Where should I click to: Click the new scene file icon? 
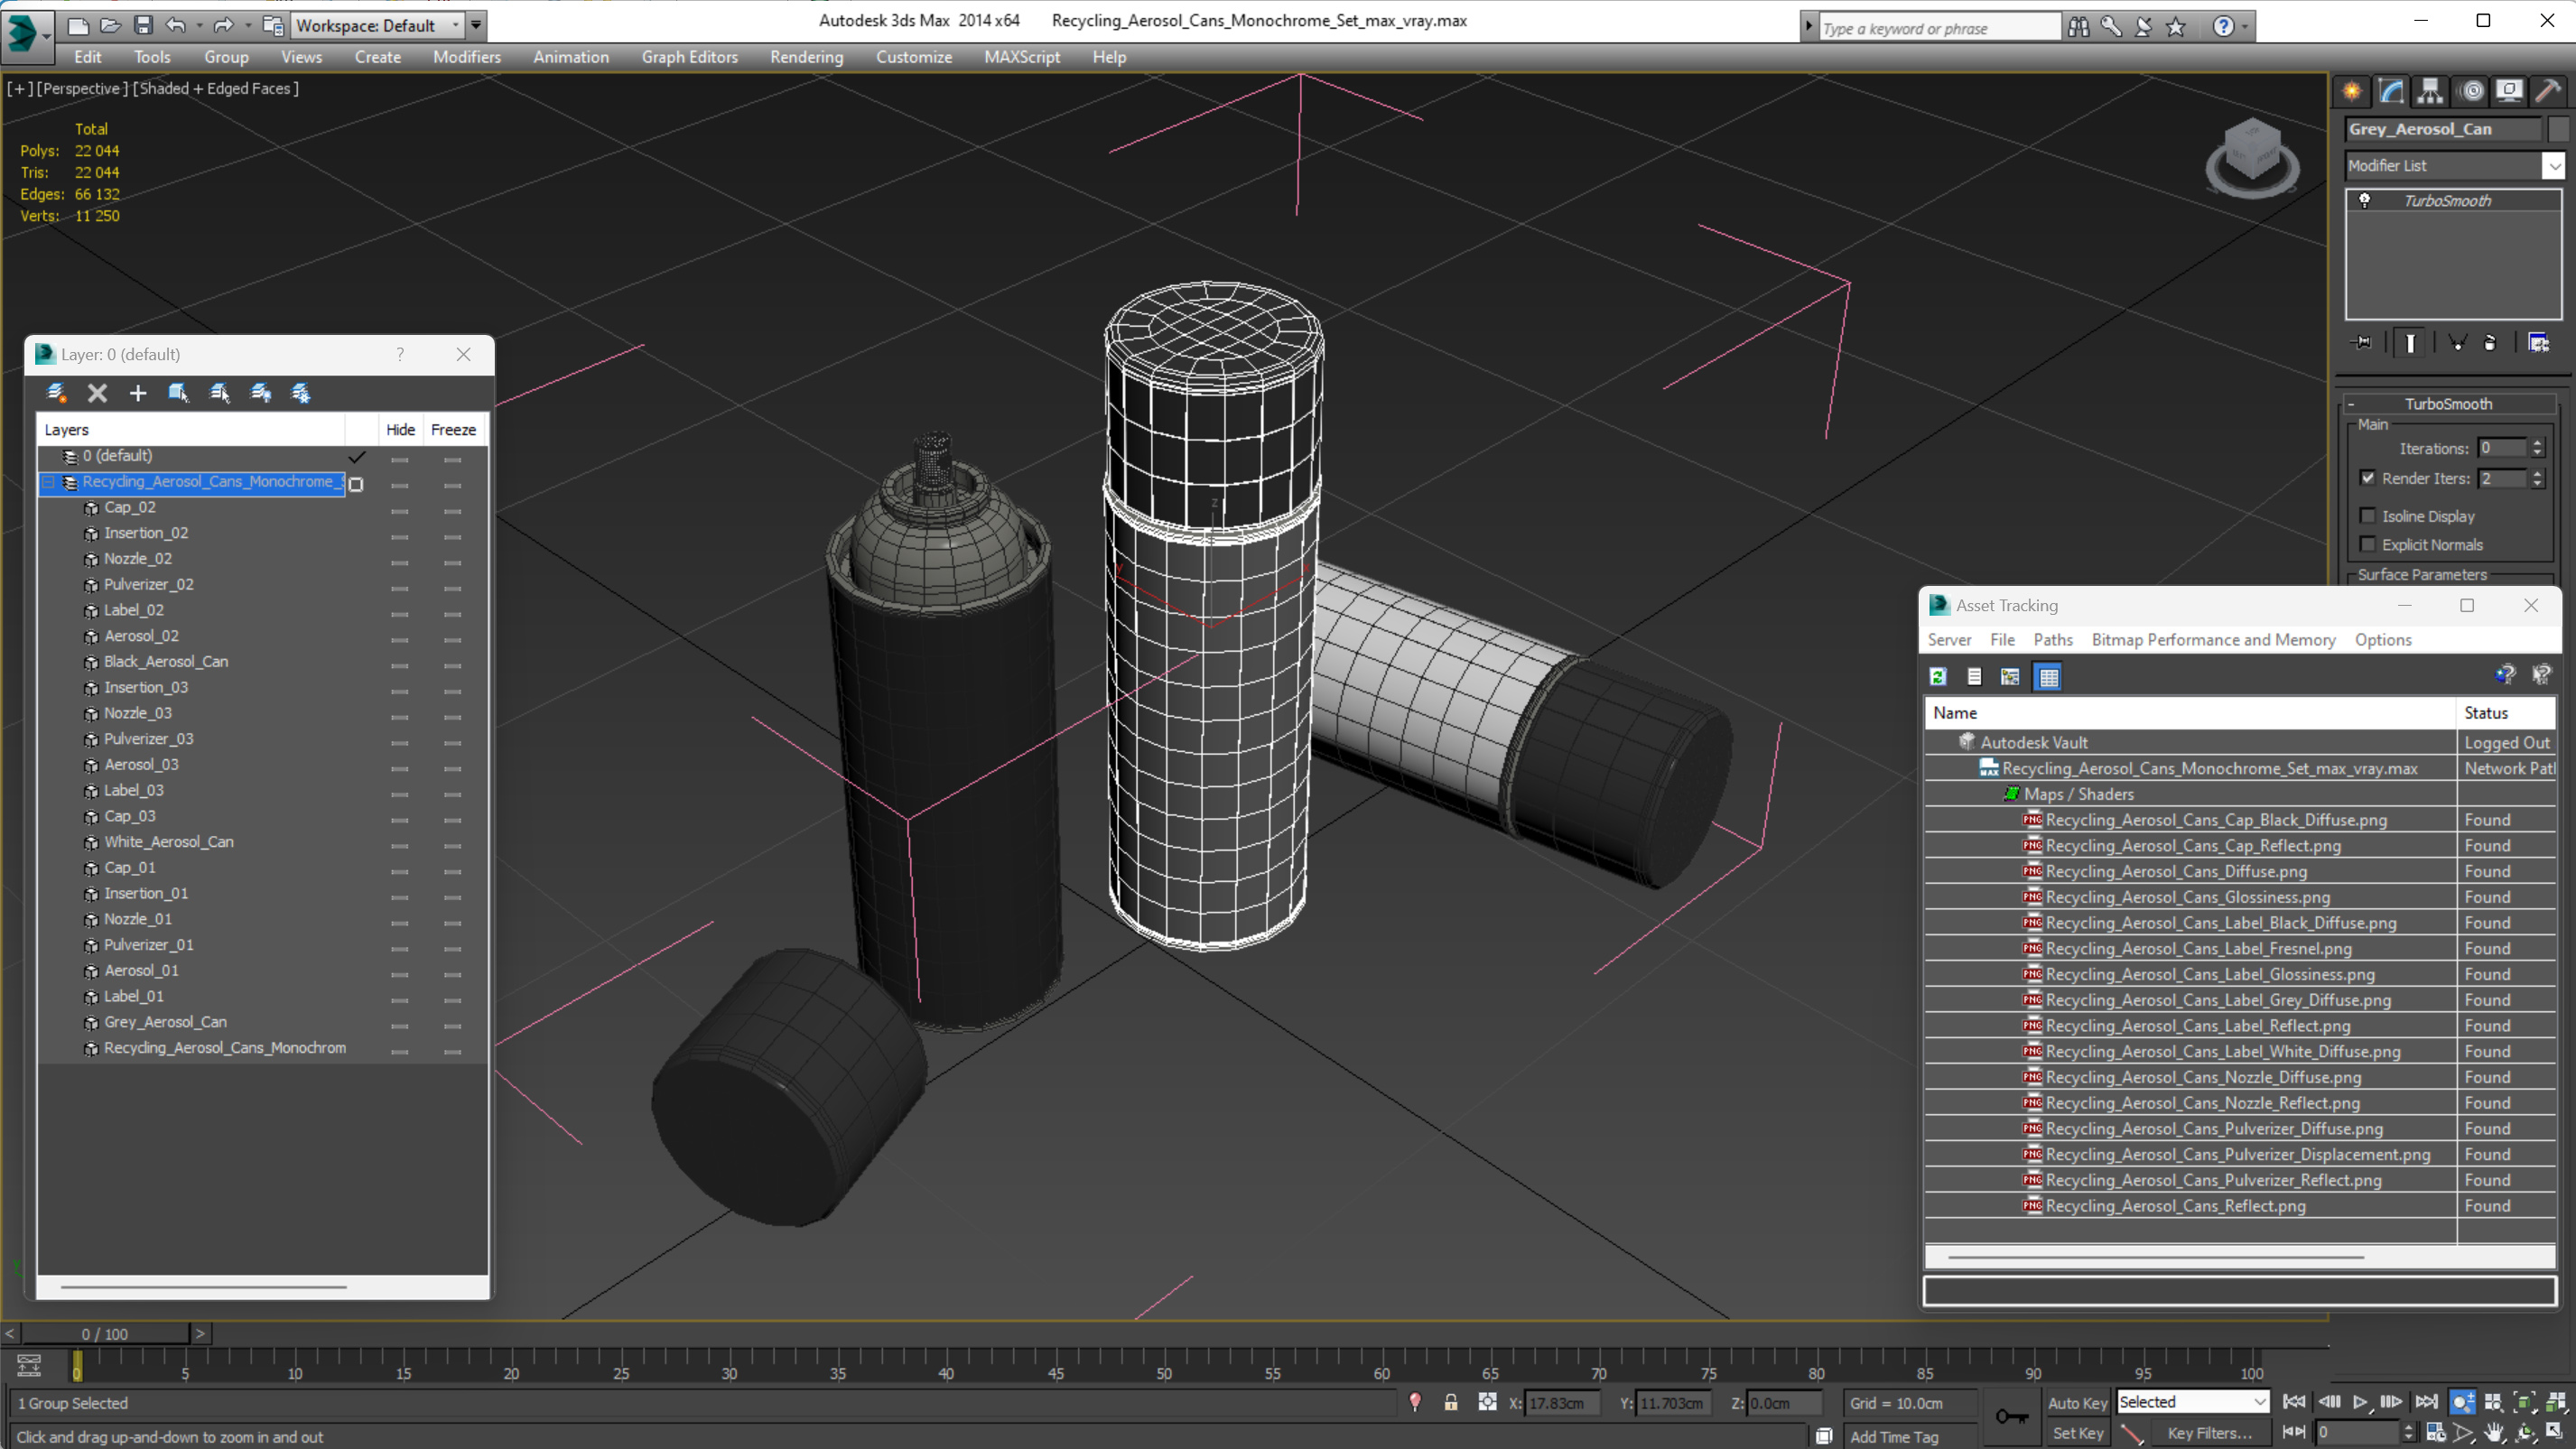[78, 25]
